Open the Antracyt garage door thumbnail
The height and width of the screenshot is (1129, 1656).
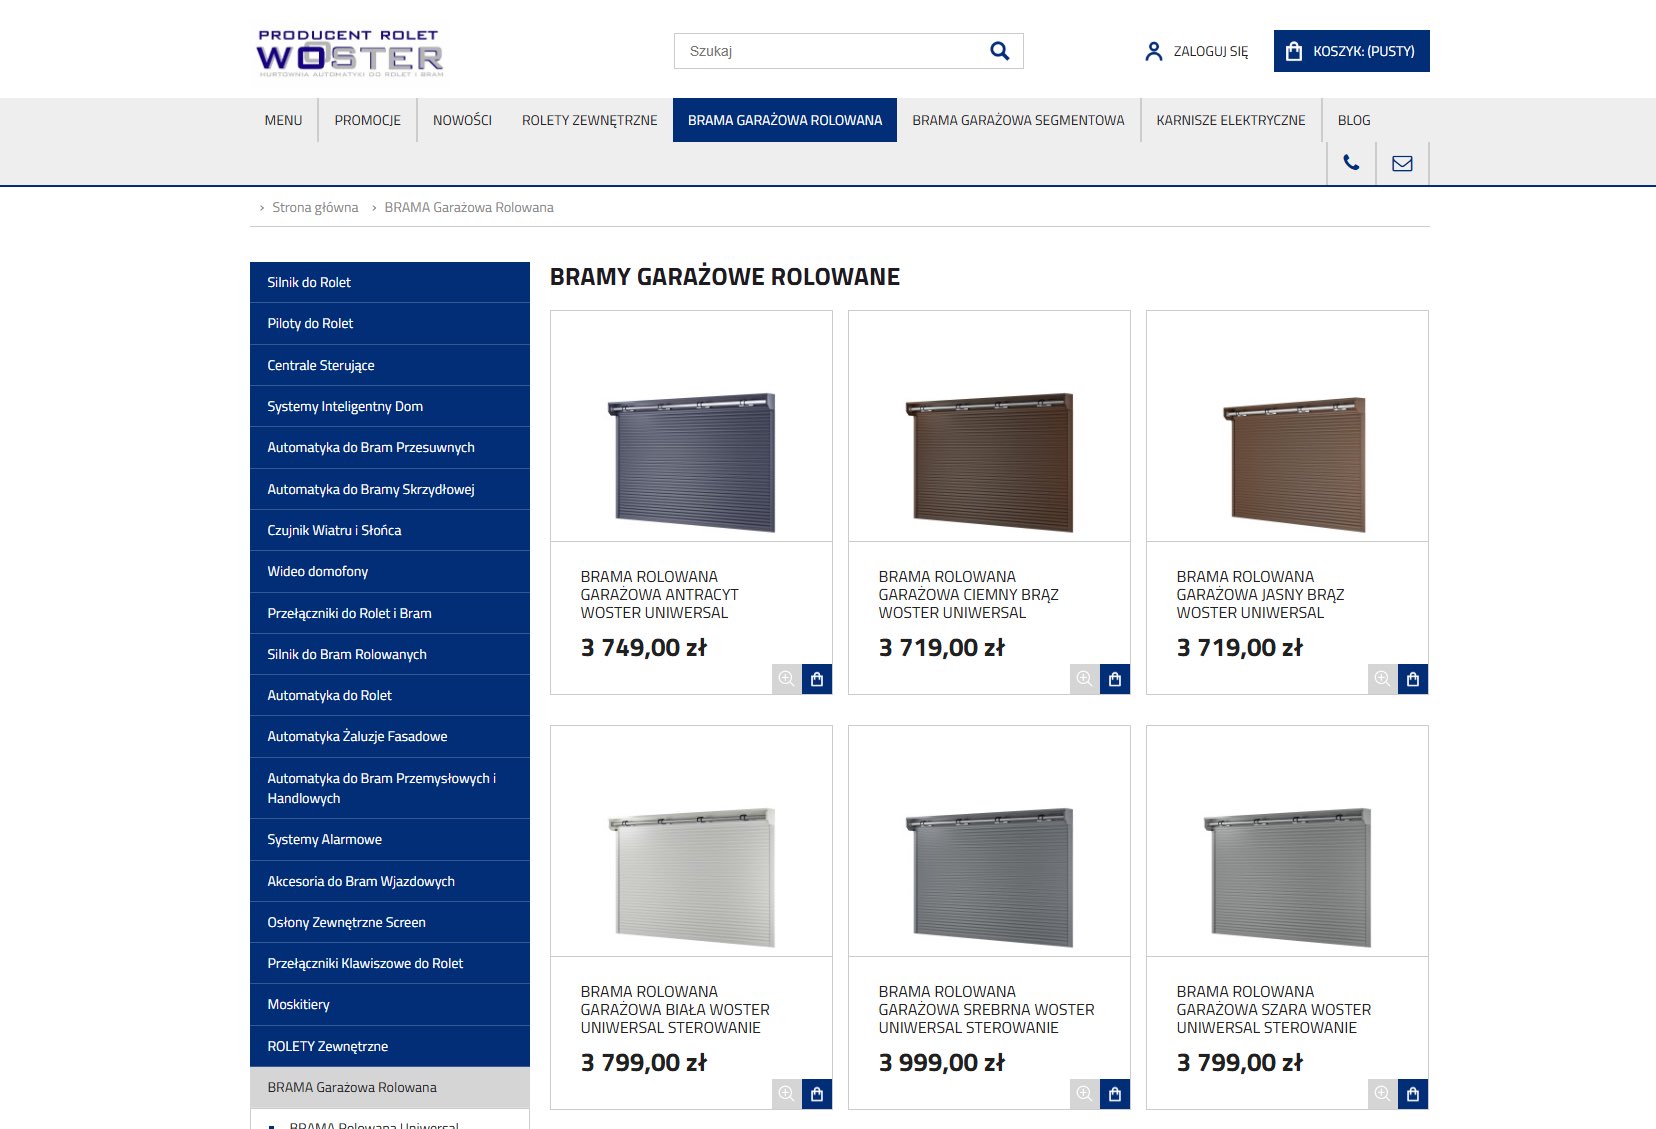(x=691, y=461)
